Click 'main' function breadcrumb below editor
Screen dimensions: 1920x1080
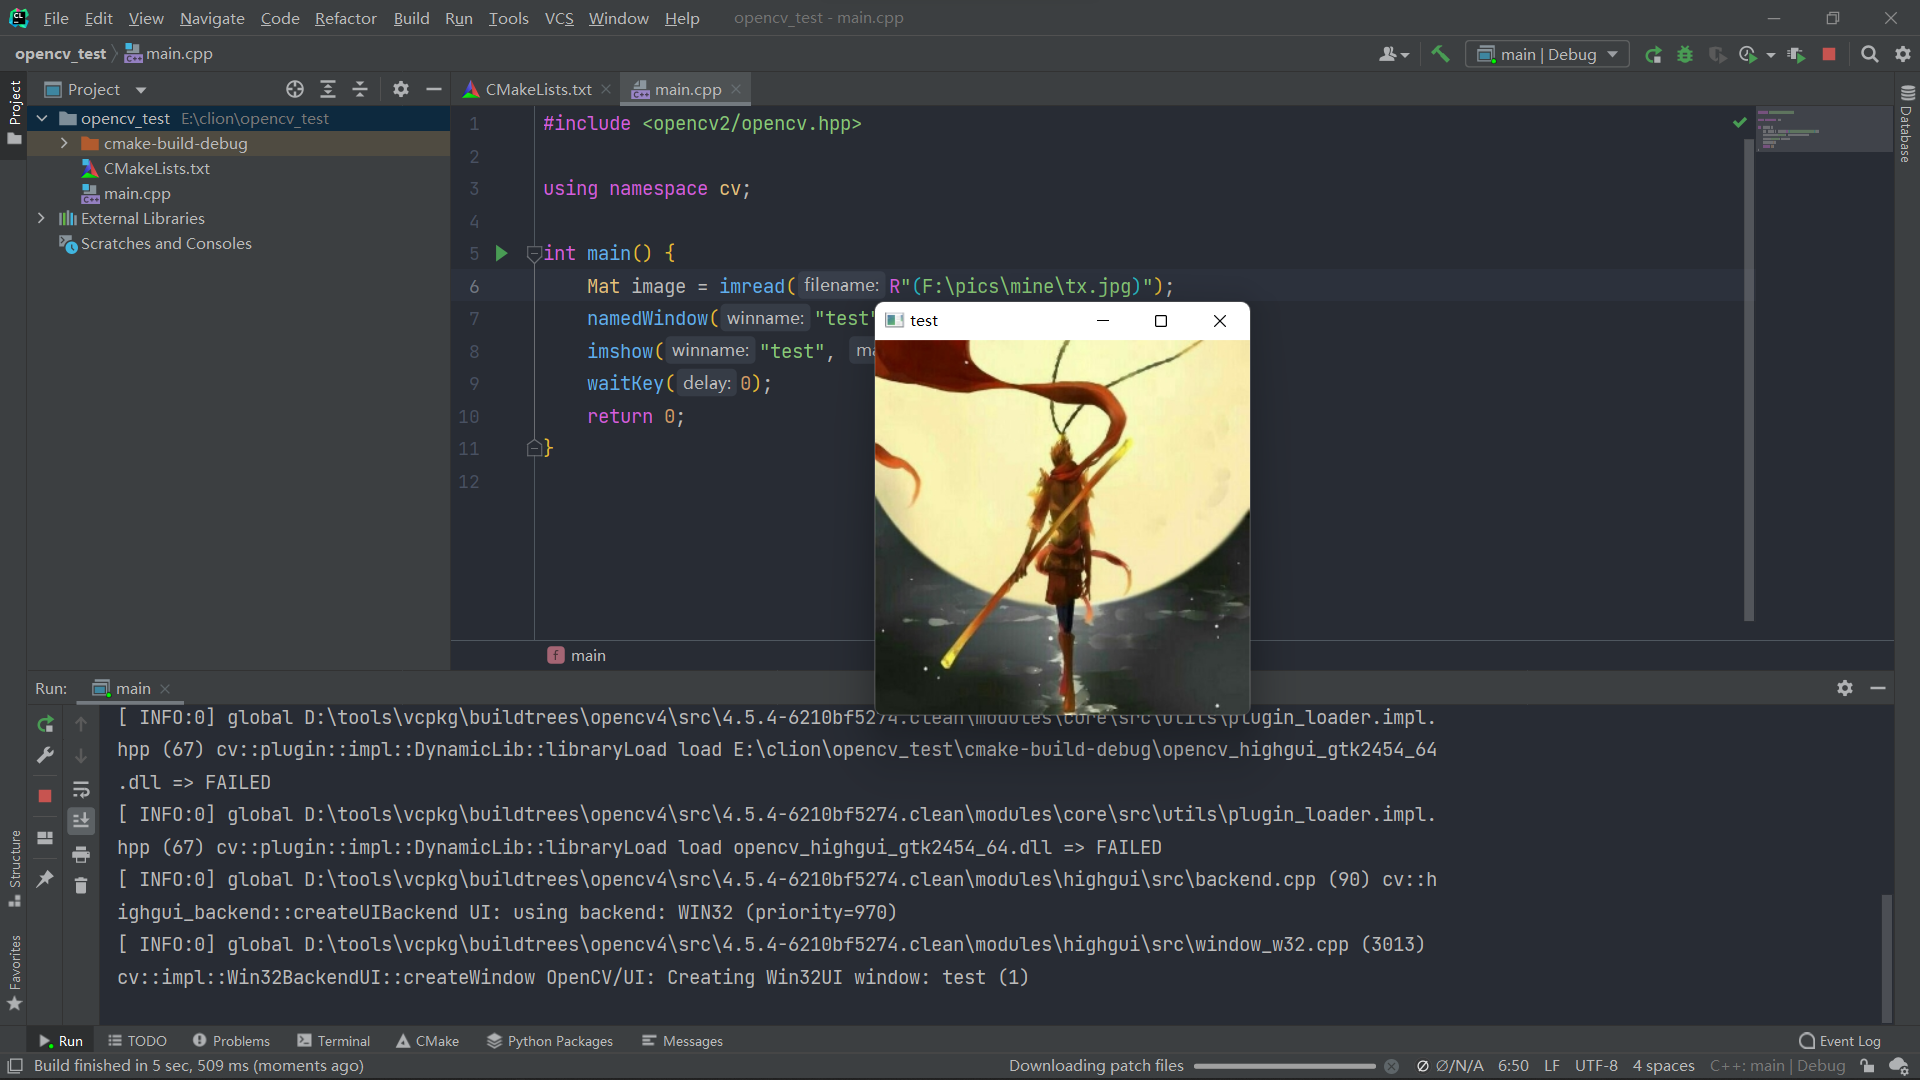click(576, 656)
